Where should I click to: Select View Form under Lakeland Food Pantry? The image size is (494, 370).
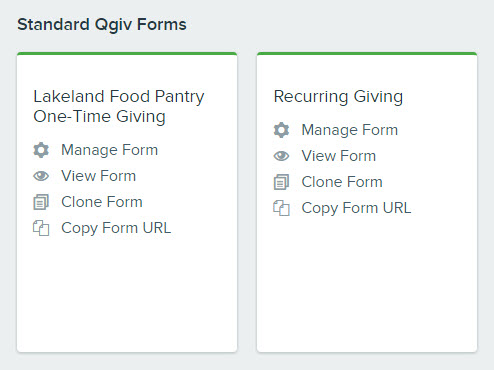click(x=99, y=176)
